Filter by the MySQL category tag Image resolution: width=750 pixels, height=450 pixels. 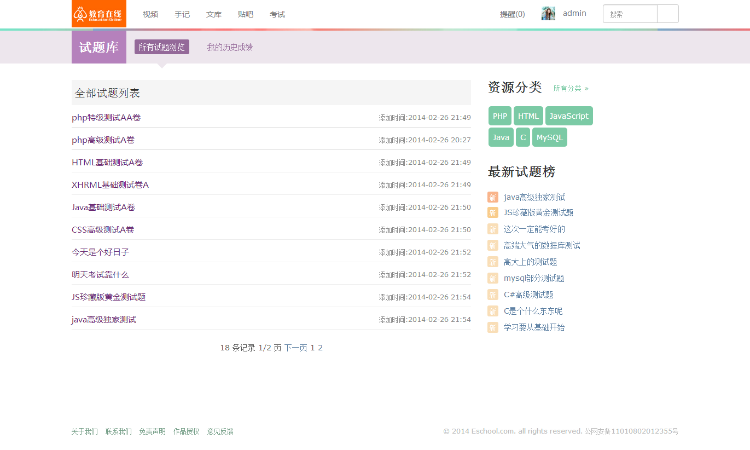[549, 138]
